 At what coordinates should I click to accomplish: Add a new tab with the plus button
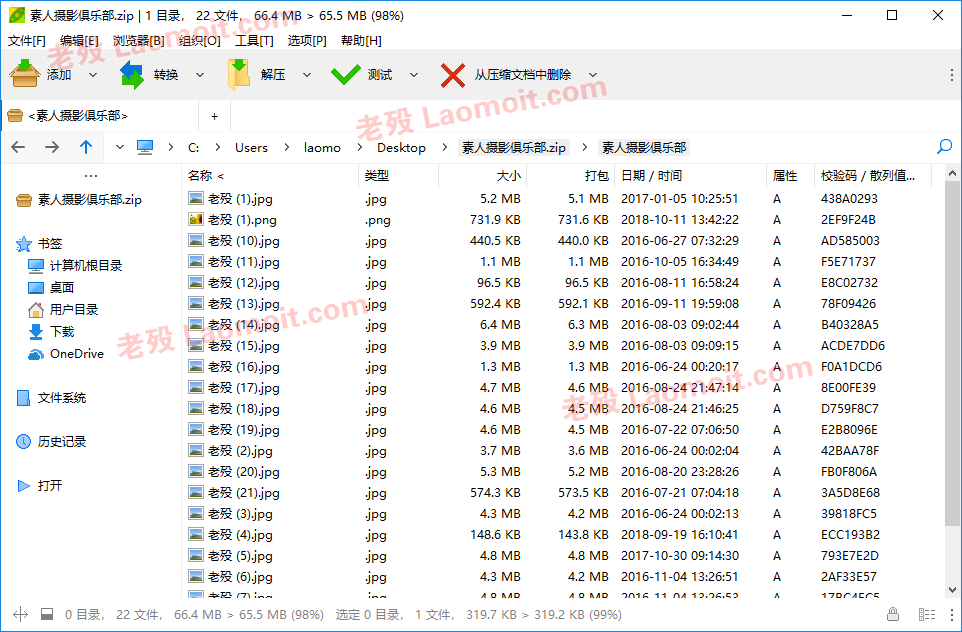(x=214, y=116)
